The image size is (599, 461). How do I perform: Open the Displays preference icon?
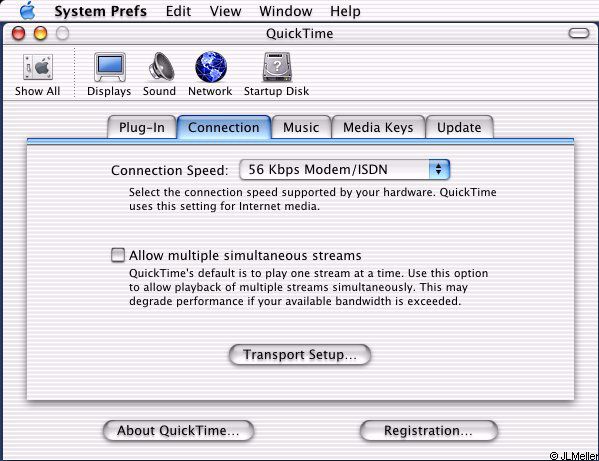tap(110, 67)
